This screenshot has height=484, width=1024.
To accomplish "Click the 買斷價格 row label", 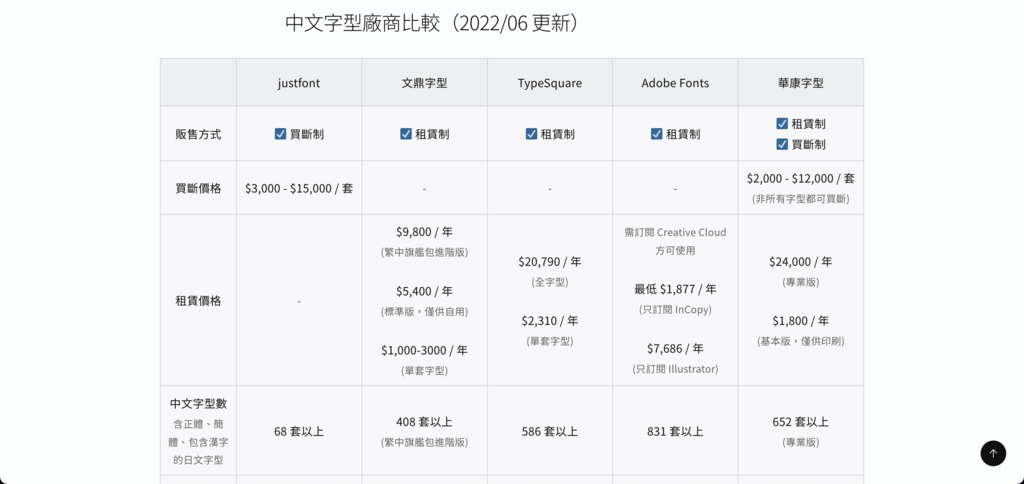I will point(198,188).
